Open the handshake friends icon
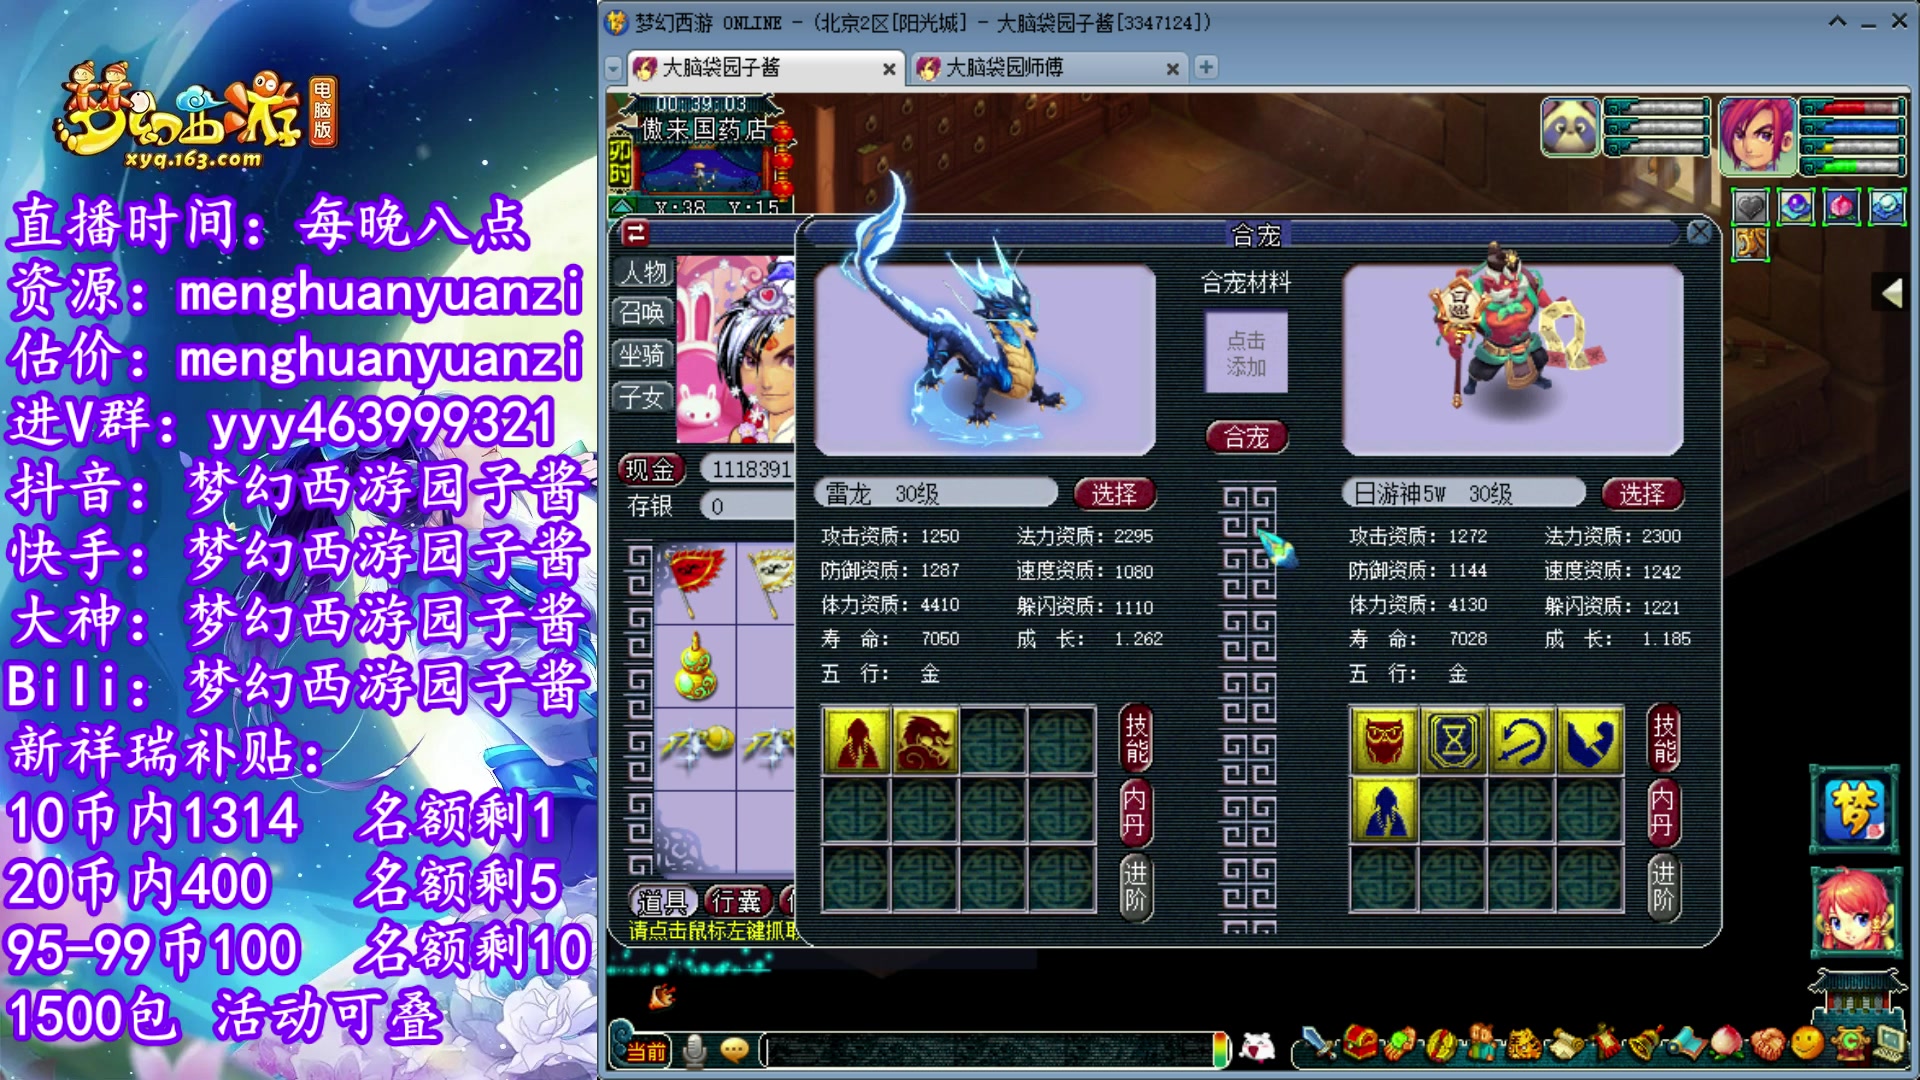This screenshot has height=1080, width=1920. [1768, 1044]
